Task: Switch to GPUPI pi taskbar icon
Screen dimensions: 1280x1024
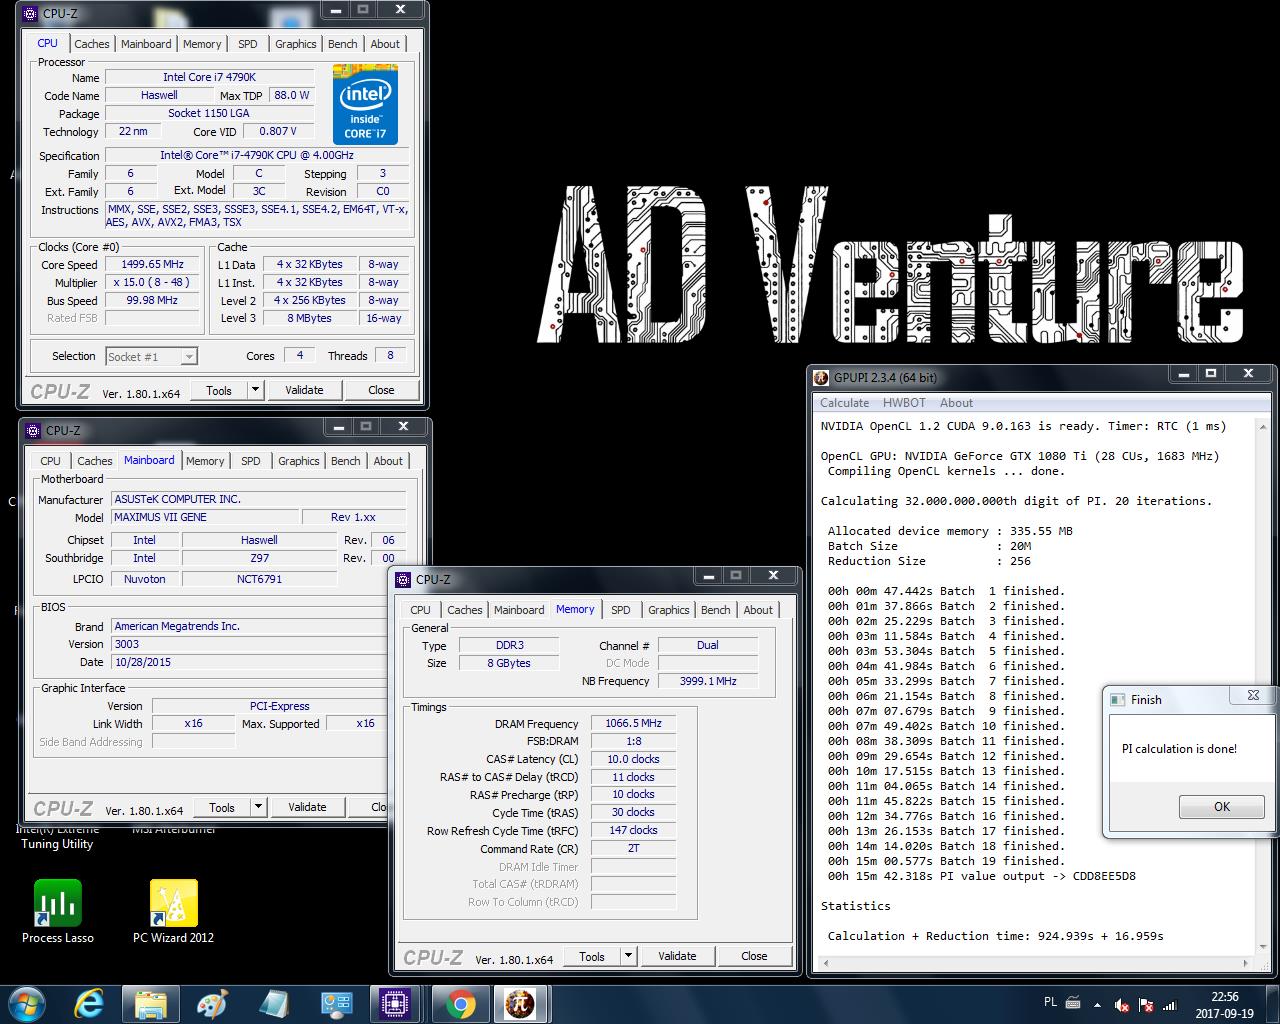Action: [x=521, y=1004]
